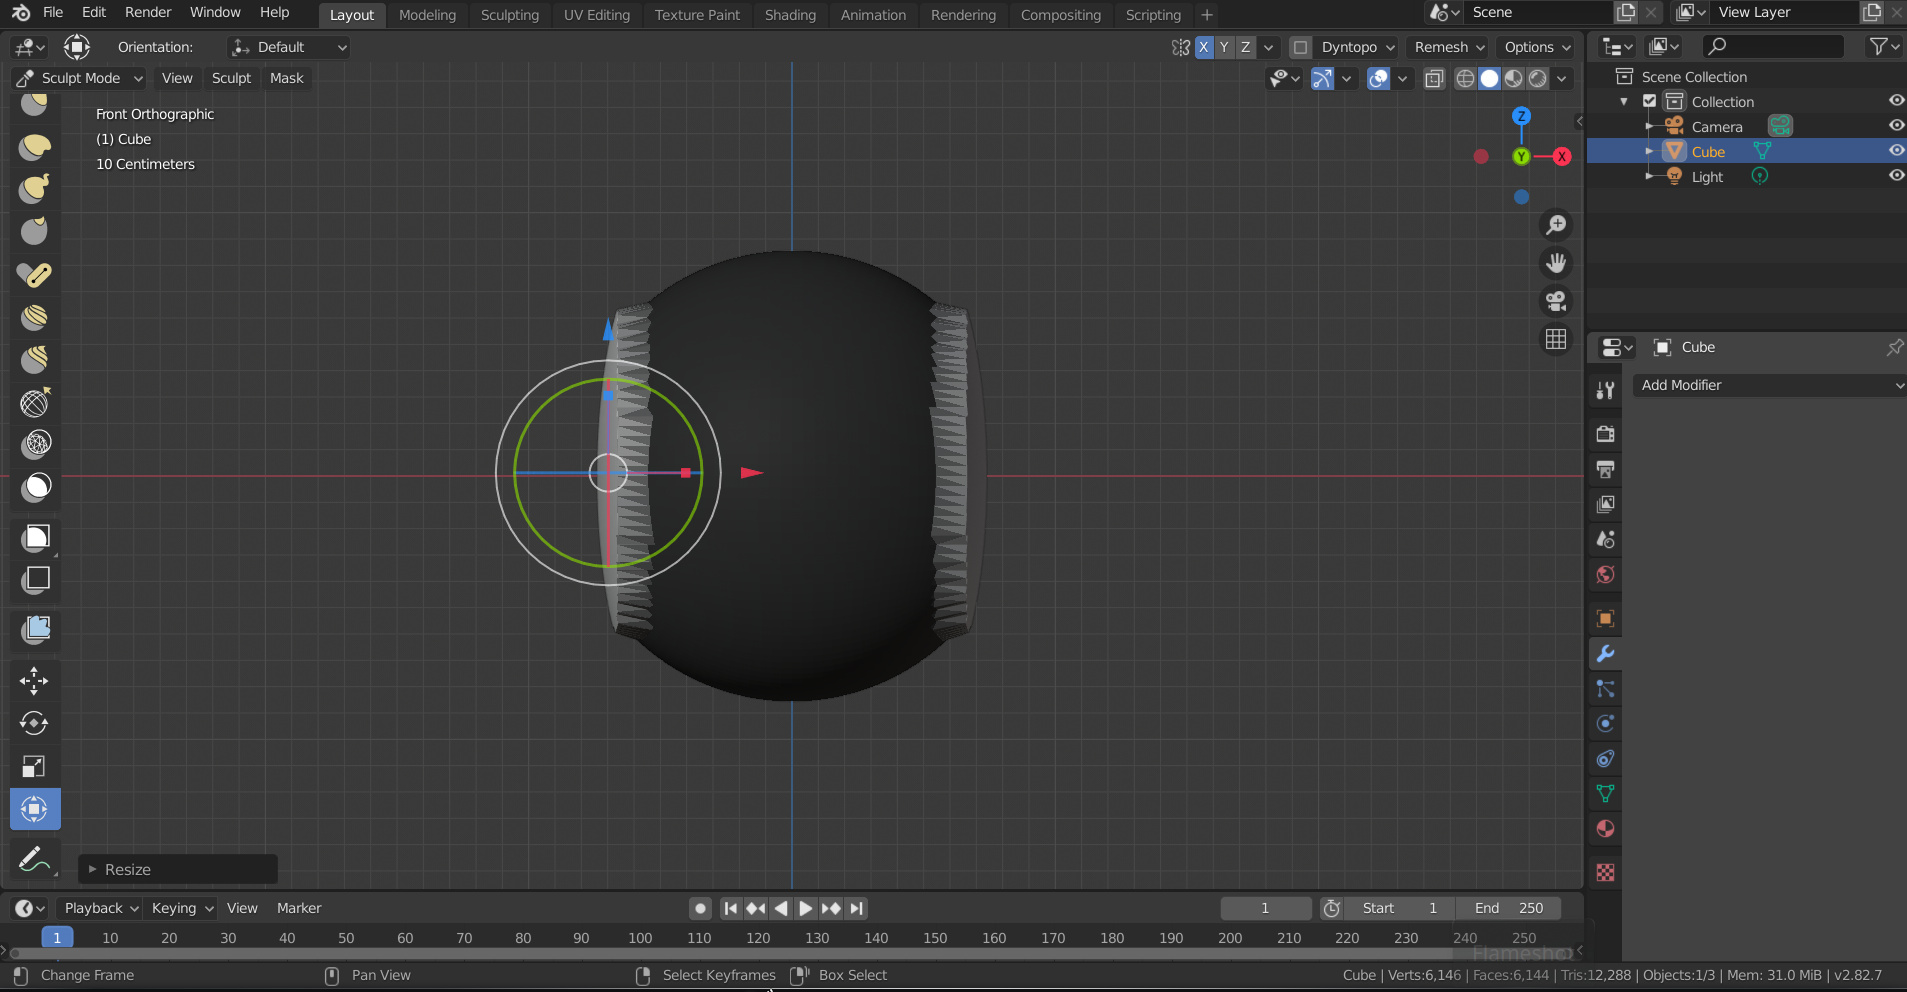Select the Box Mask tool
The height and width of the screenshot is (992, 1907).
pos(36,538)
